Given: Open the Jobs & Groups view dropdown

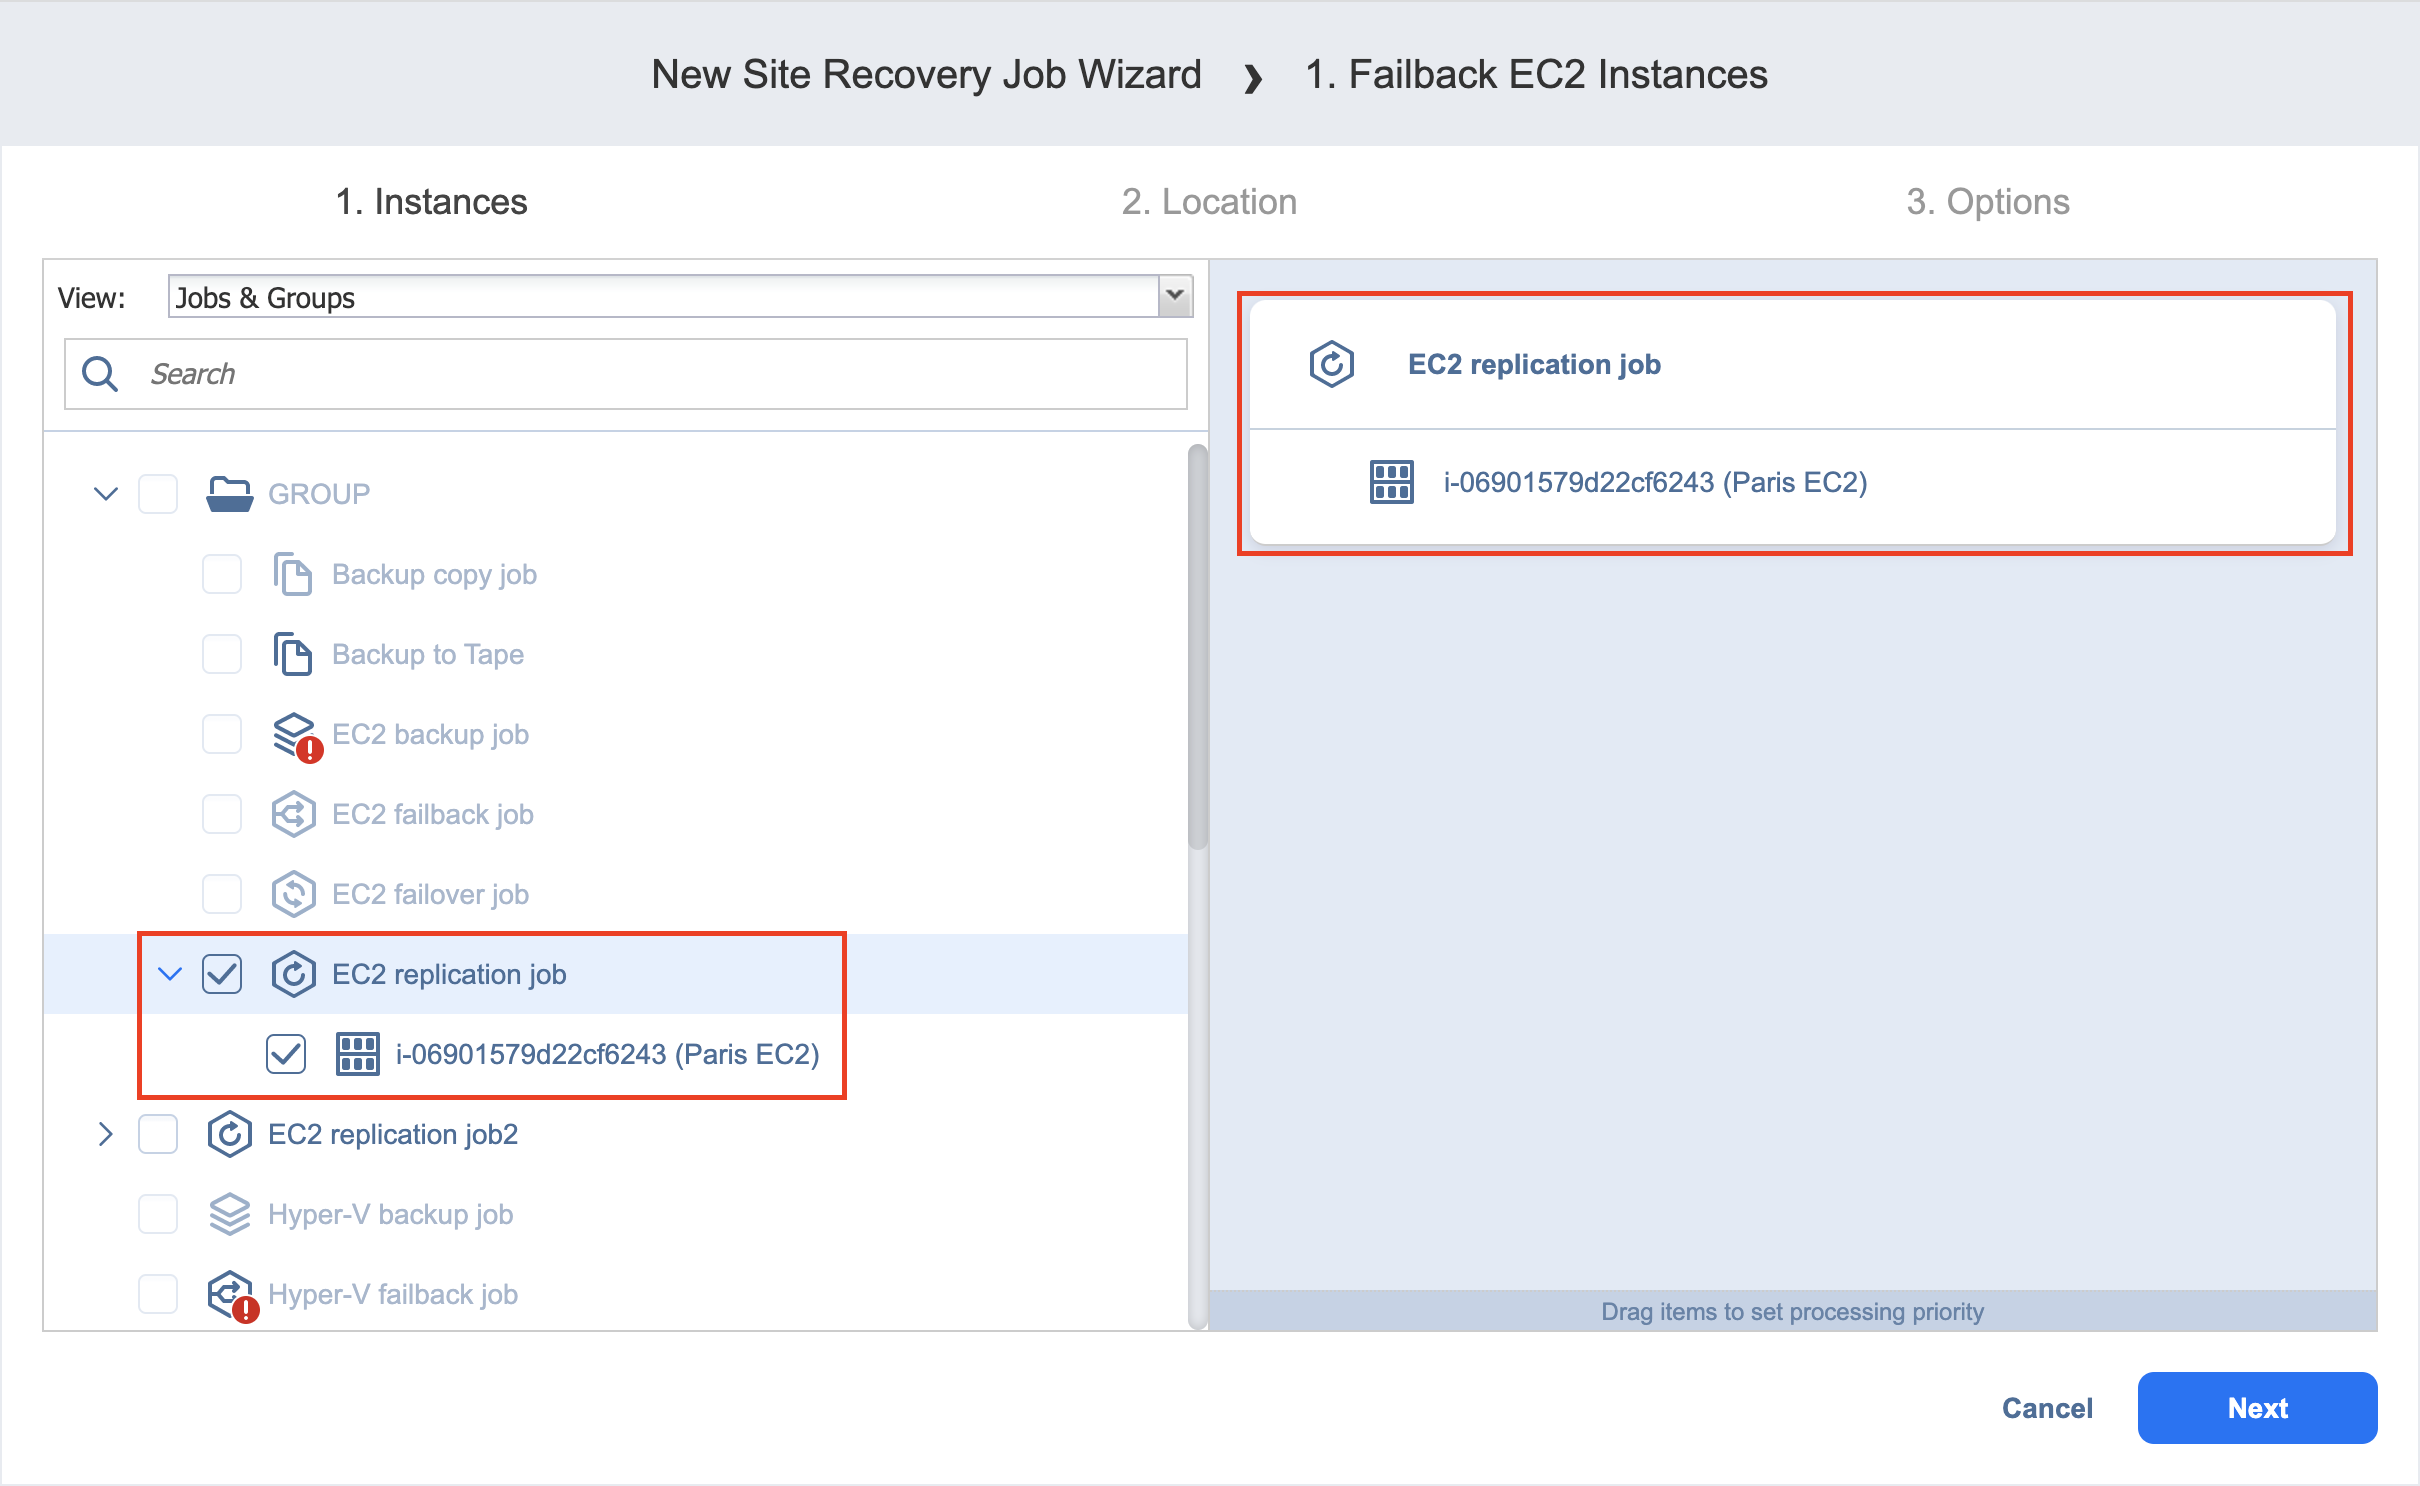Looking at the screenshot, I should pyautogui.click(x=1175, y=297).
